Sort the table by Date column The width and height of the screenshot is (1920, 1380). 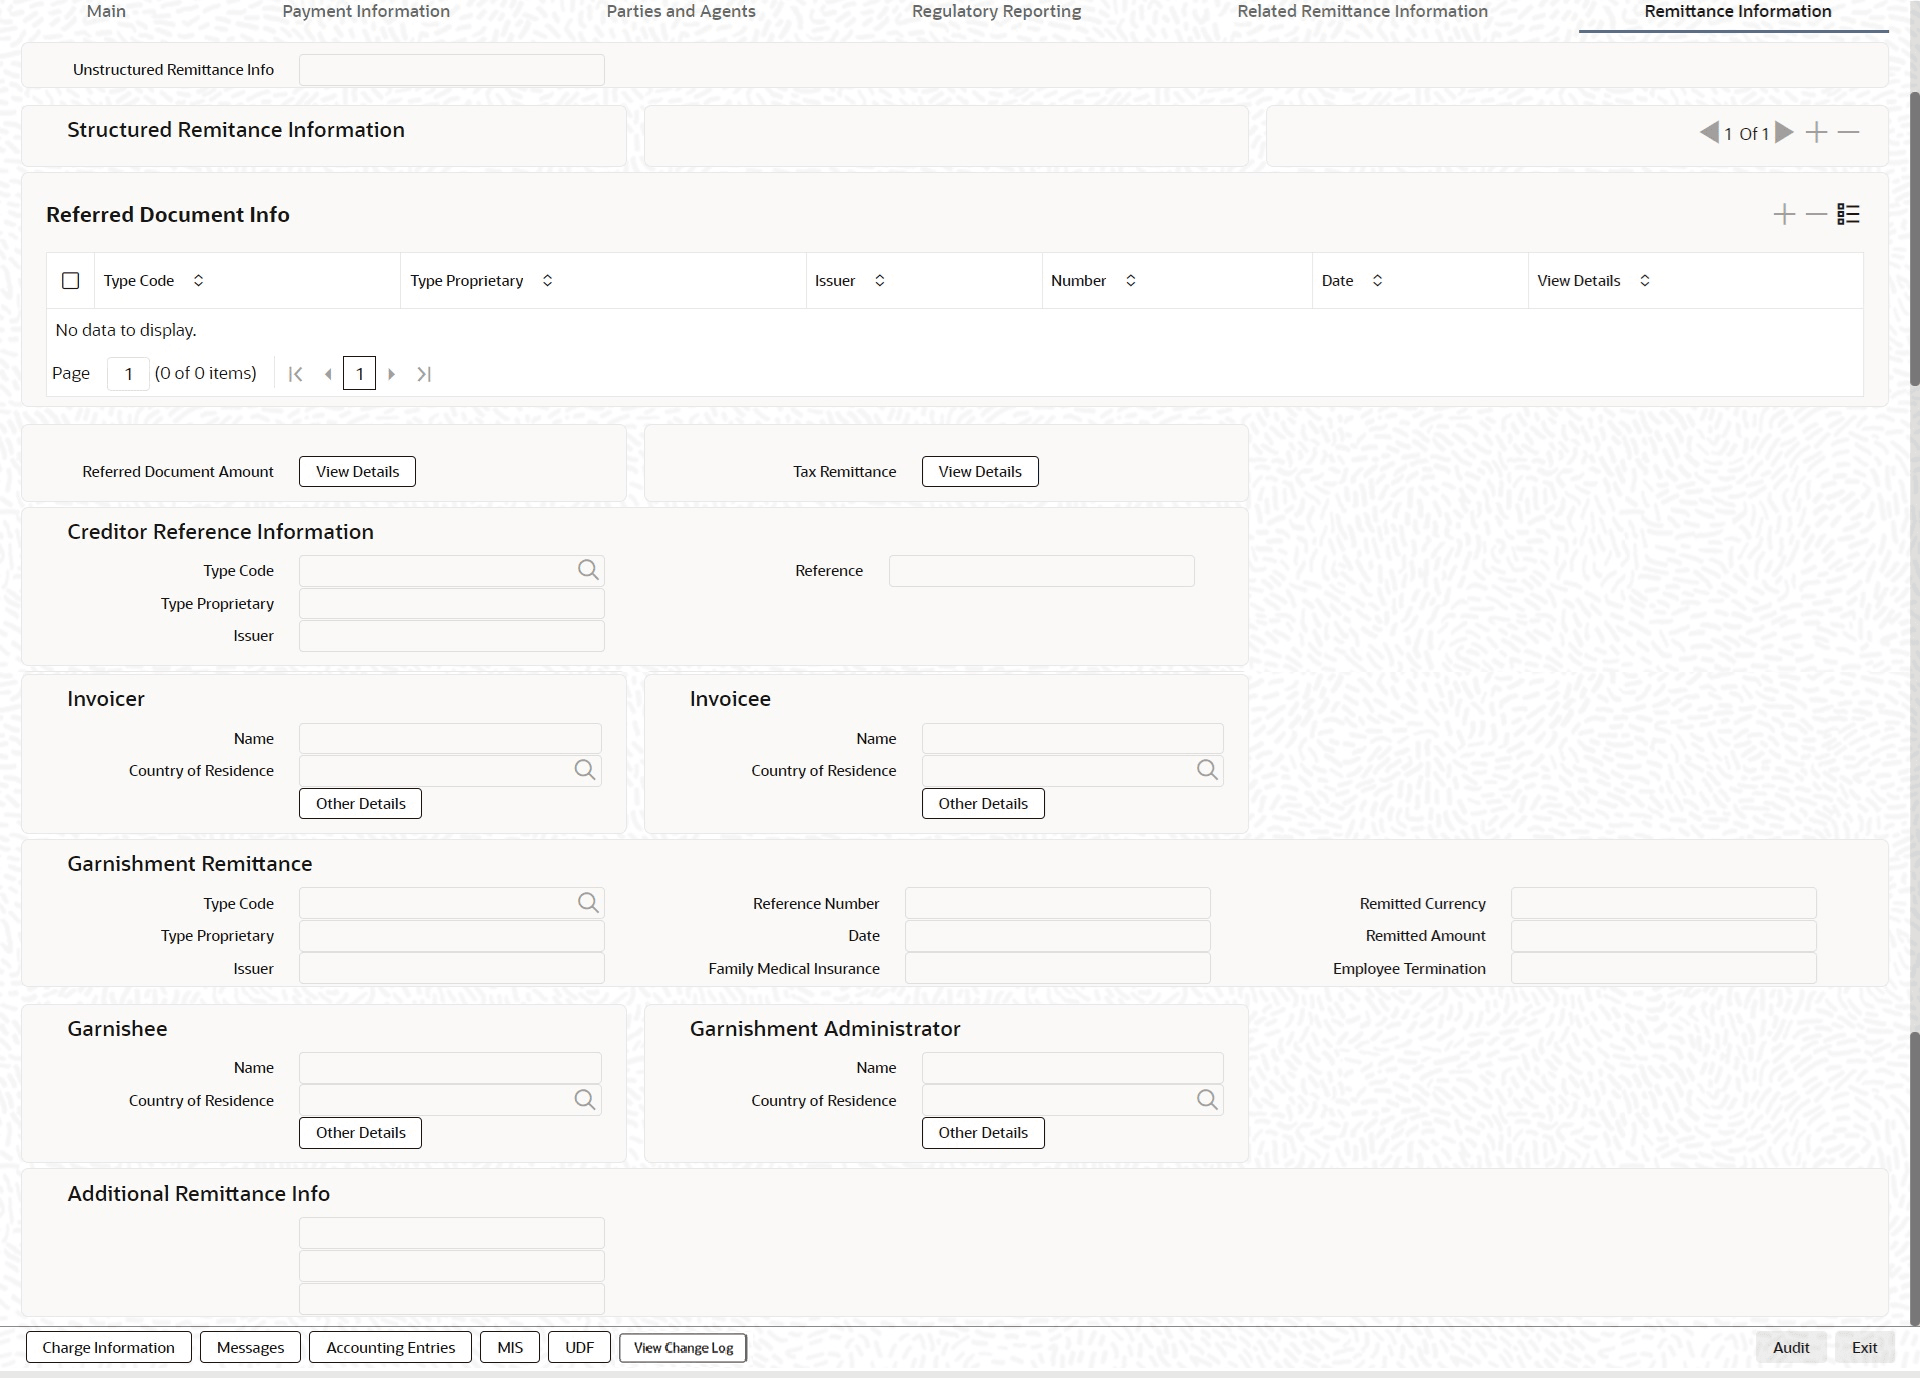[x=1377, y=281]
